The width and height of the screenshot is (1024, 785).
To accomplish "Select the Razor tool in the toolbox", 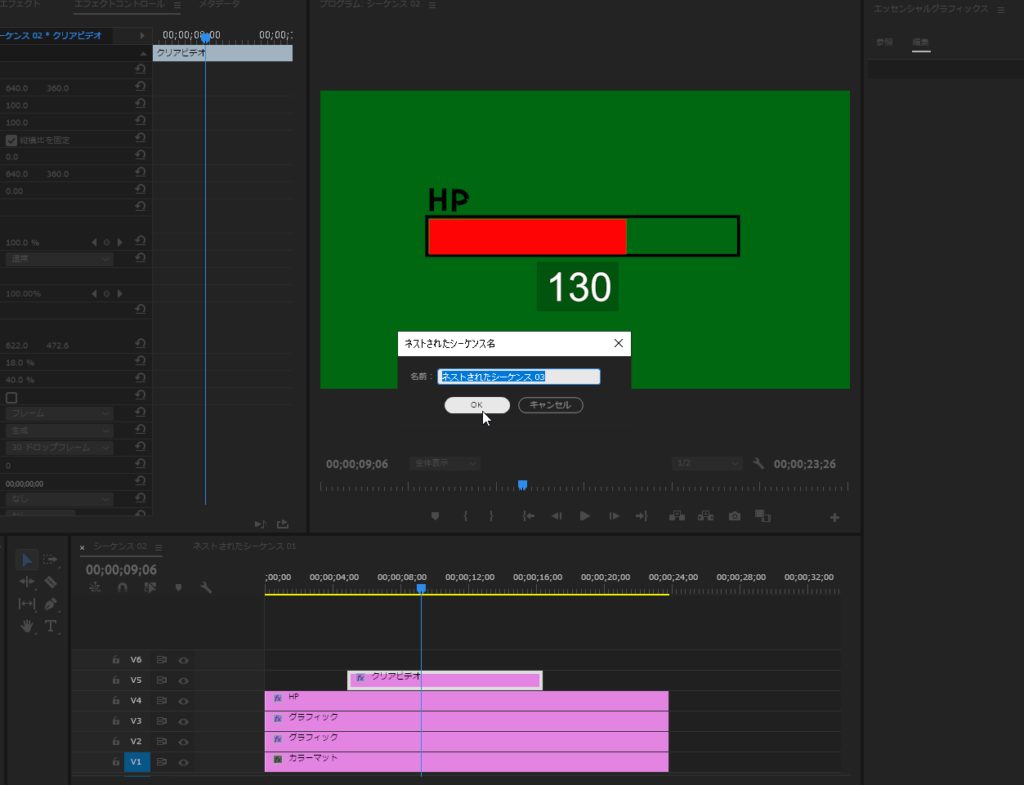I will (x=51, y=582).
